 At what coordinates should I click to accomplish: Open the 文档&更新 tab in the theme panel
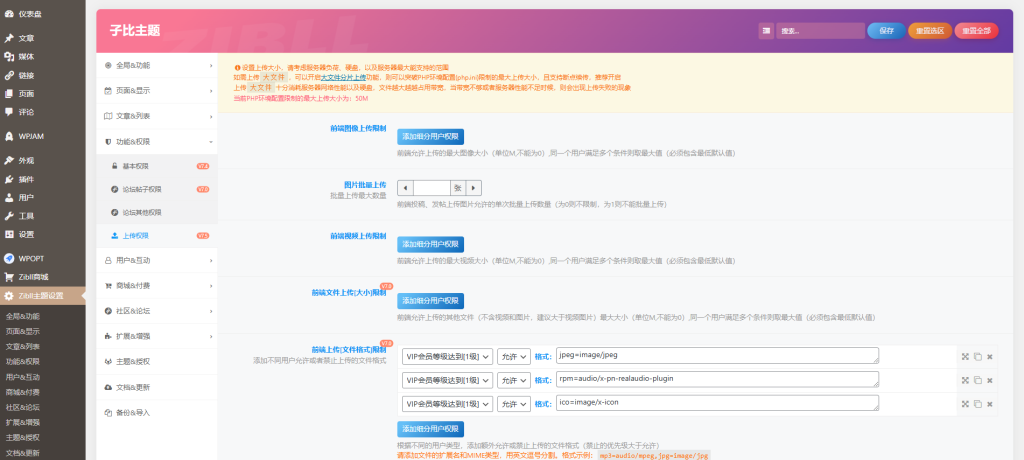[x=157, y=387]
